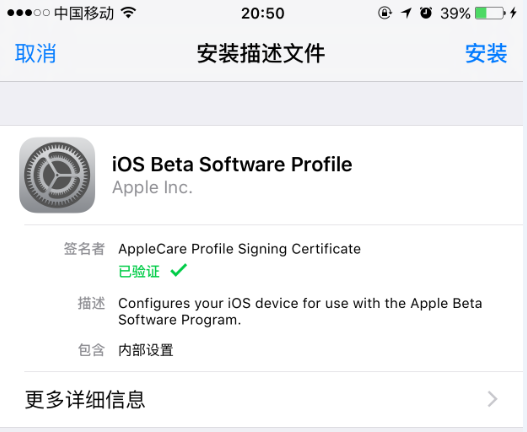The image size is (527, 432).
Task: Tap the chevron beside 更多详细信息
Action: 492,399
